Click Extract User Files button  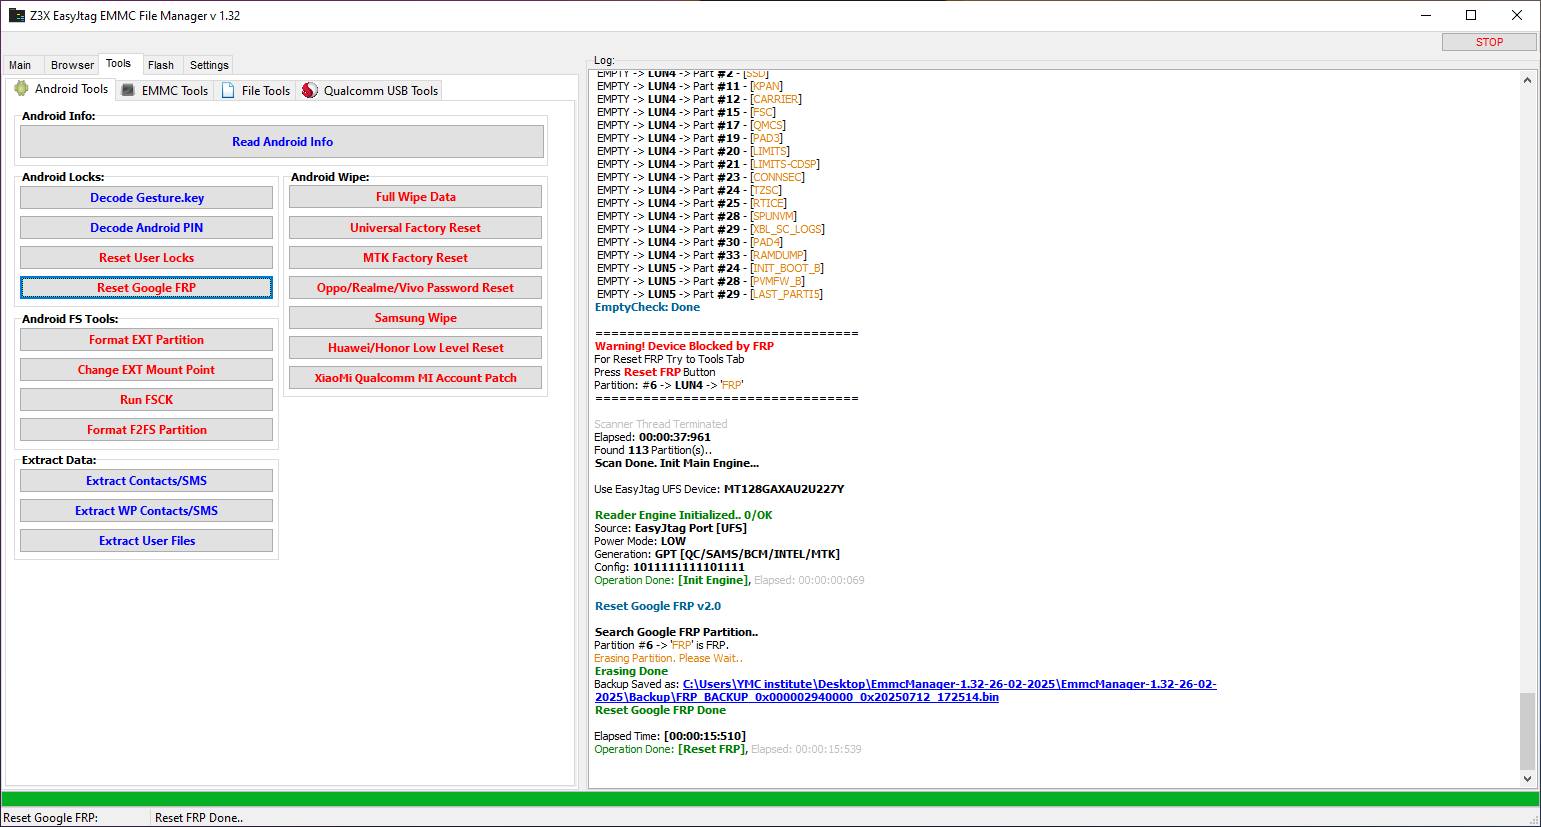(x=147, y=541)
